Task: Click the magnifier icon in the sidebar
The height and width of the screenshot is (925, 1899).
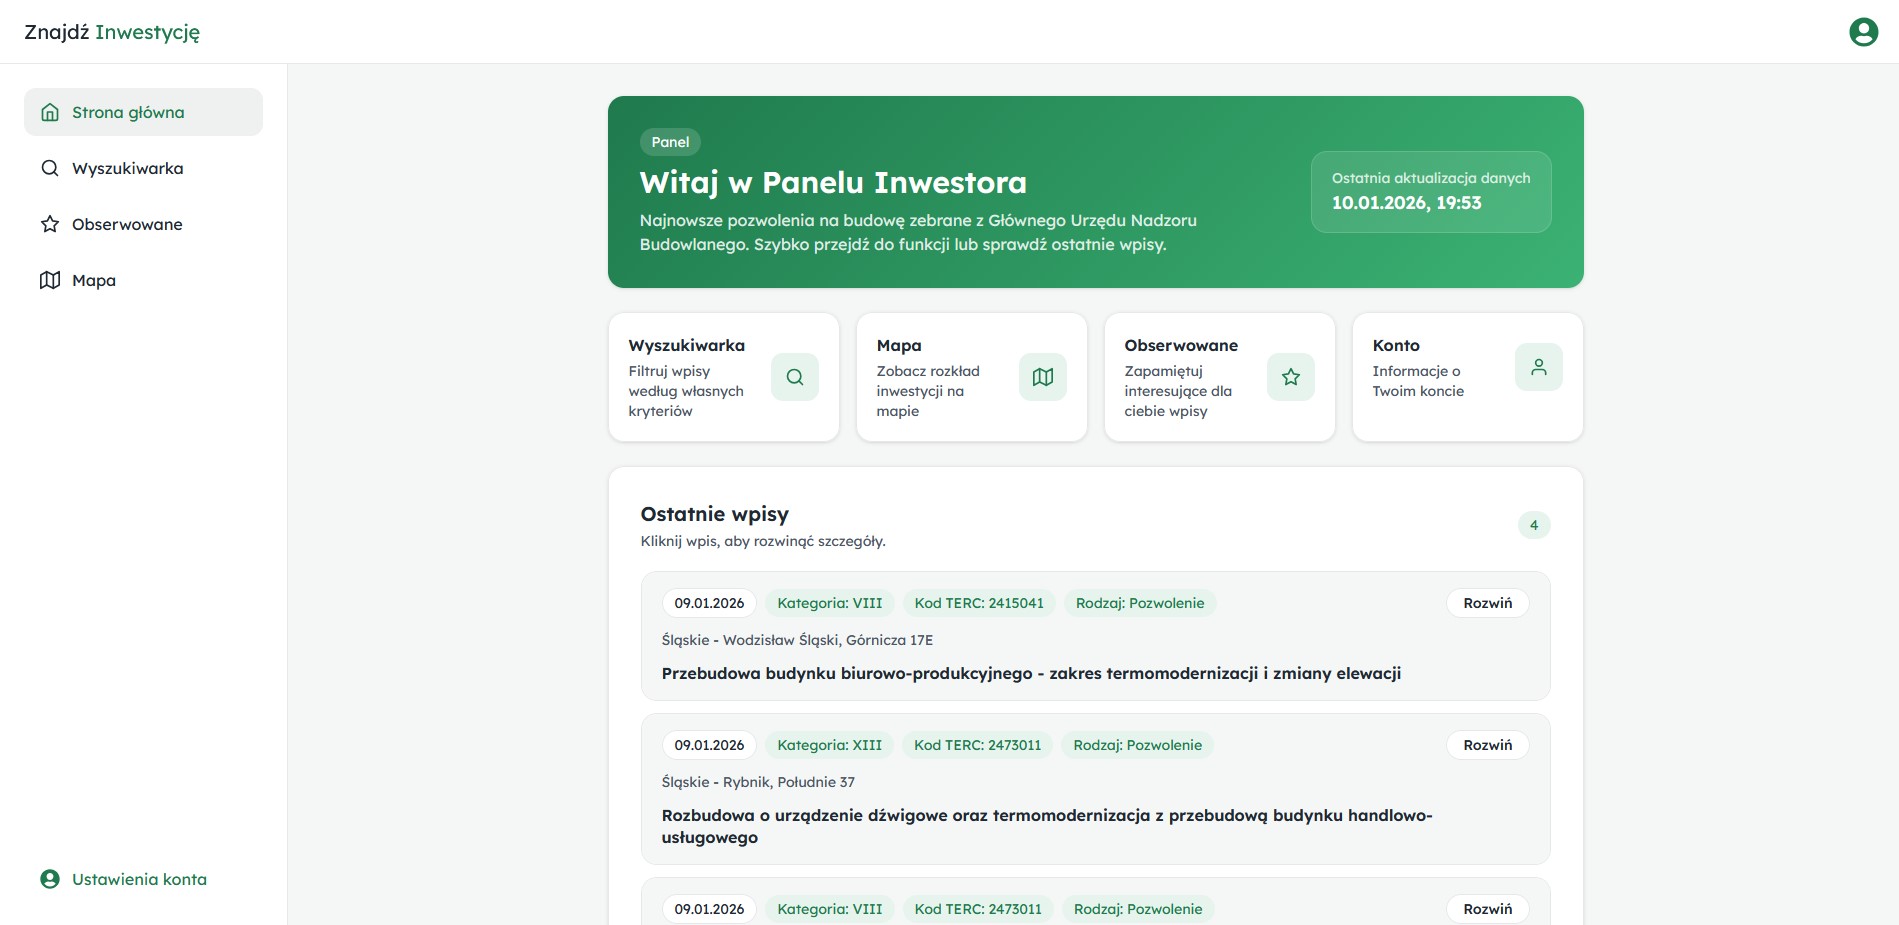Action: 50,168
